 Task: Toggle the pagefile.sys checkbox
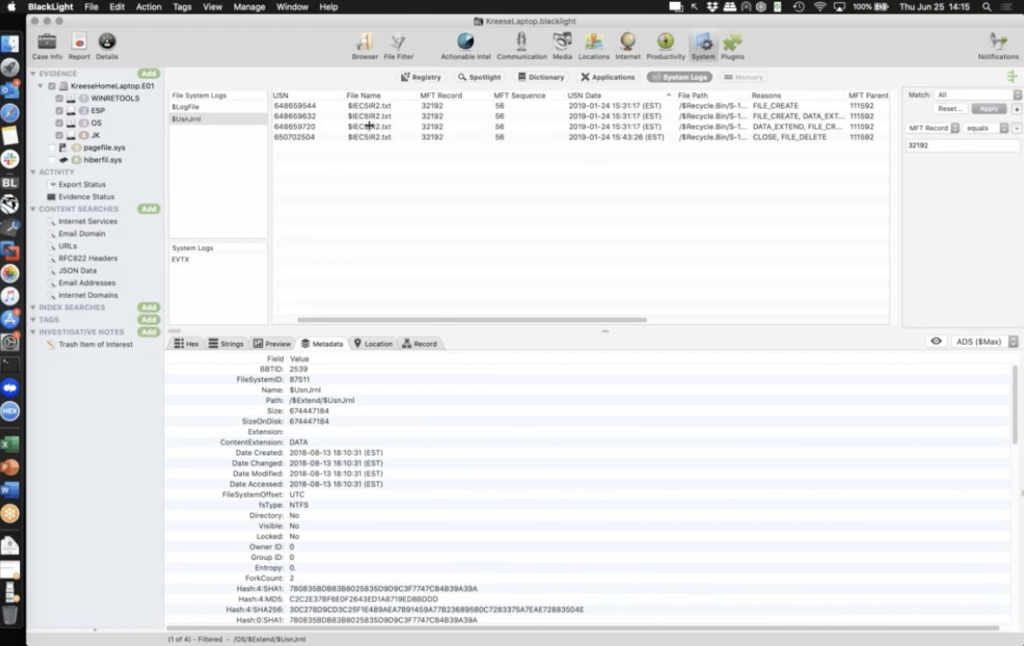point(52,148)
